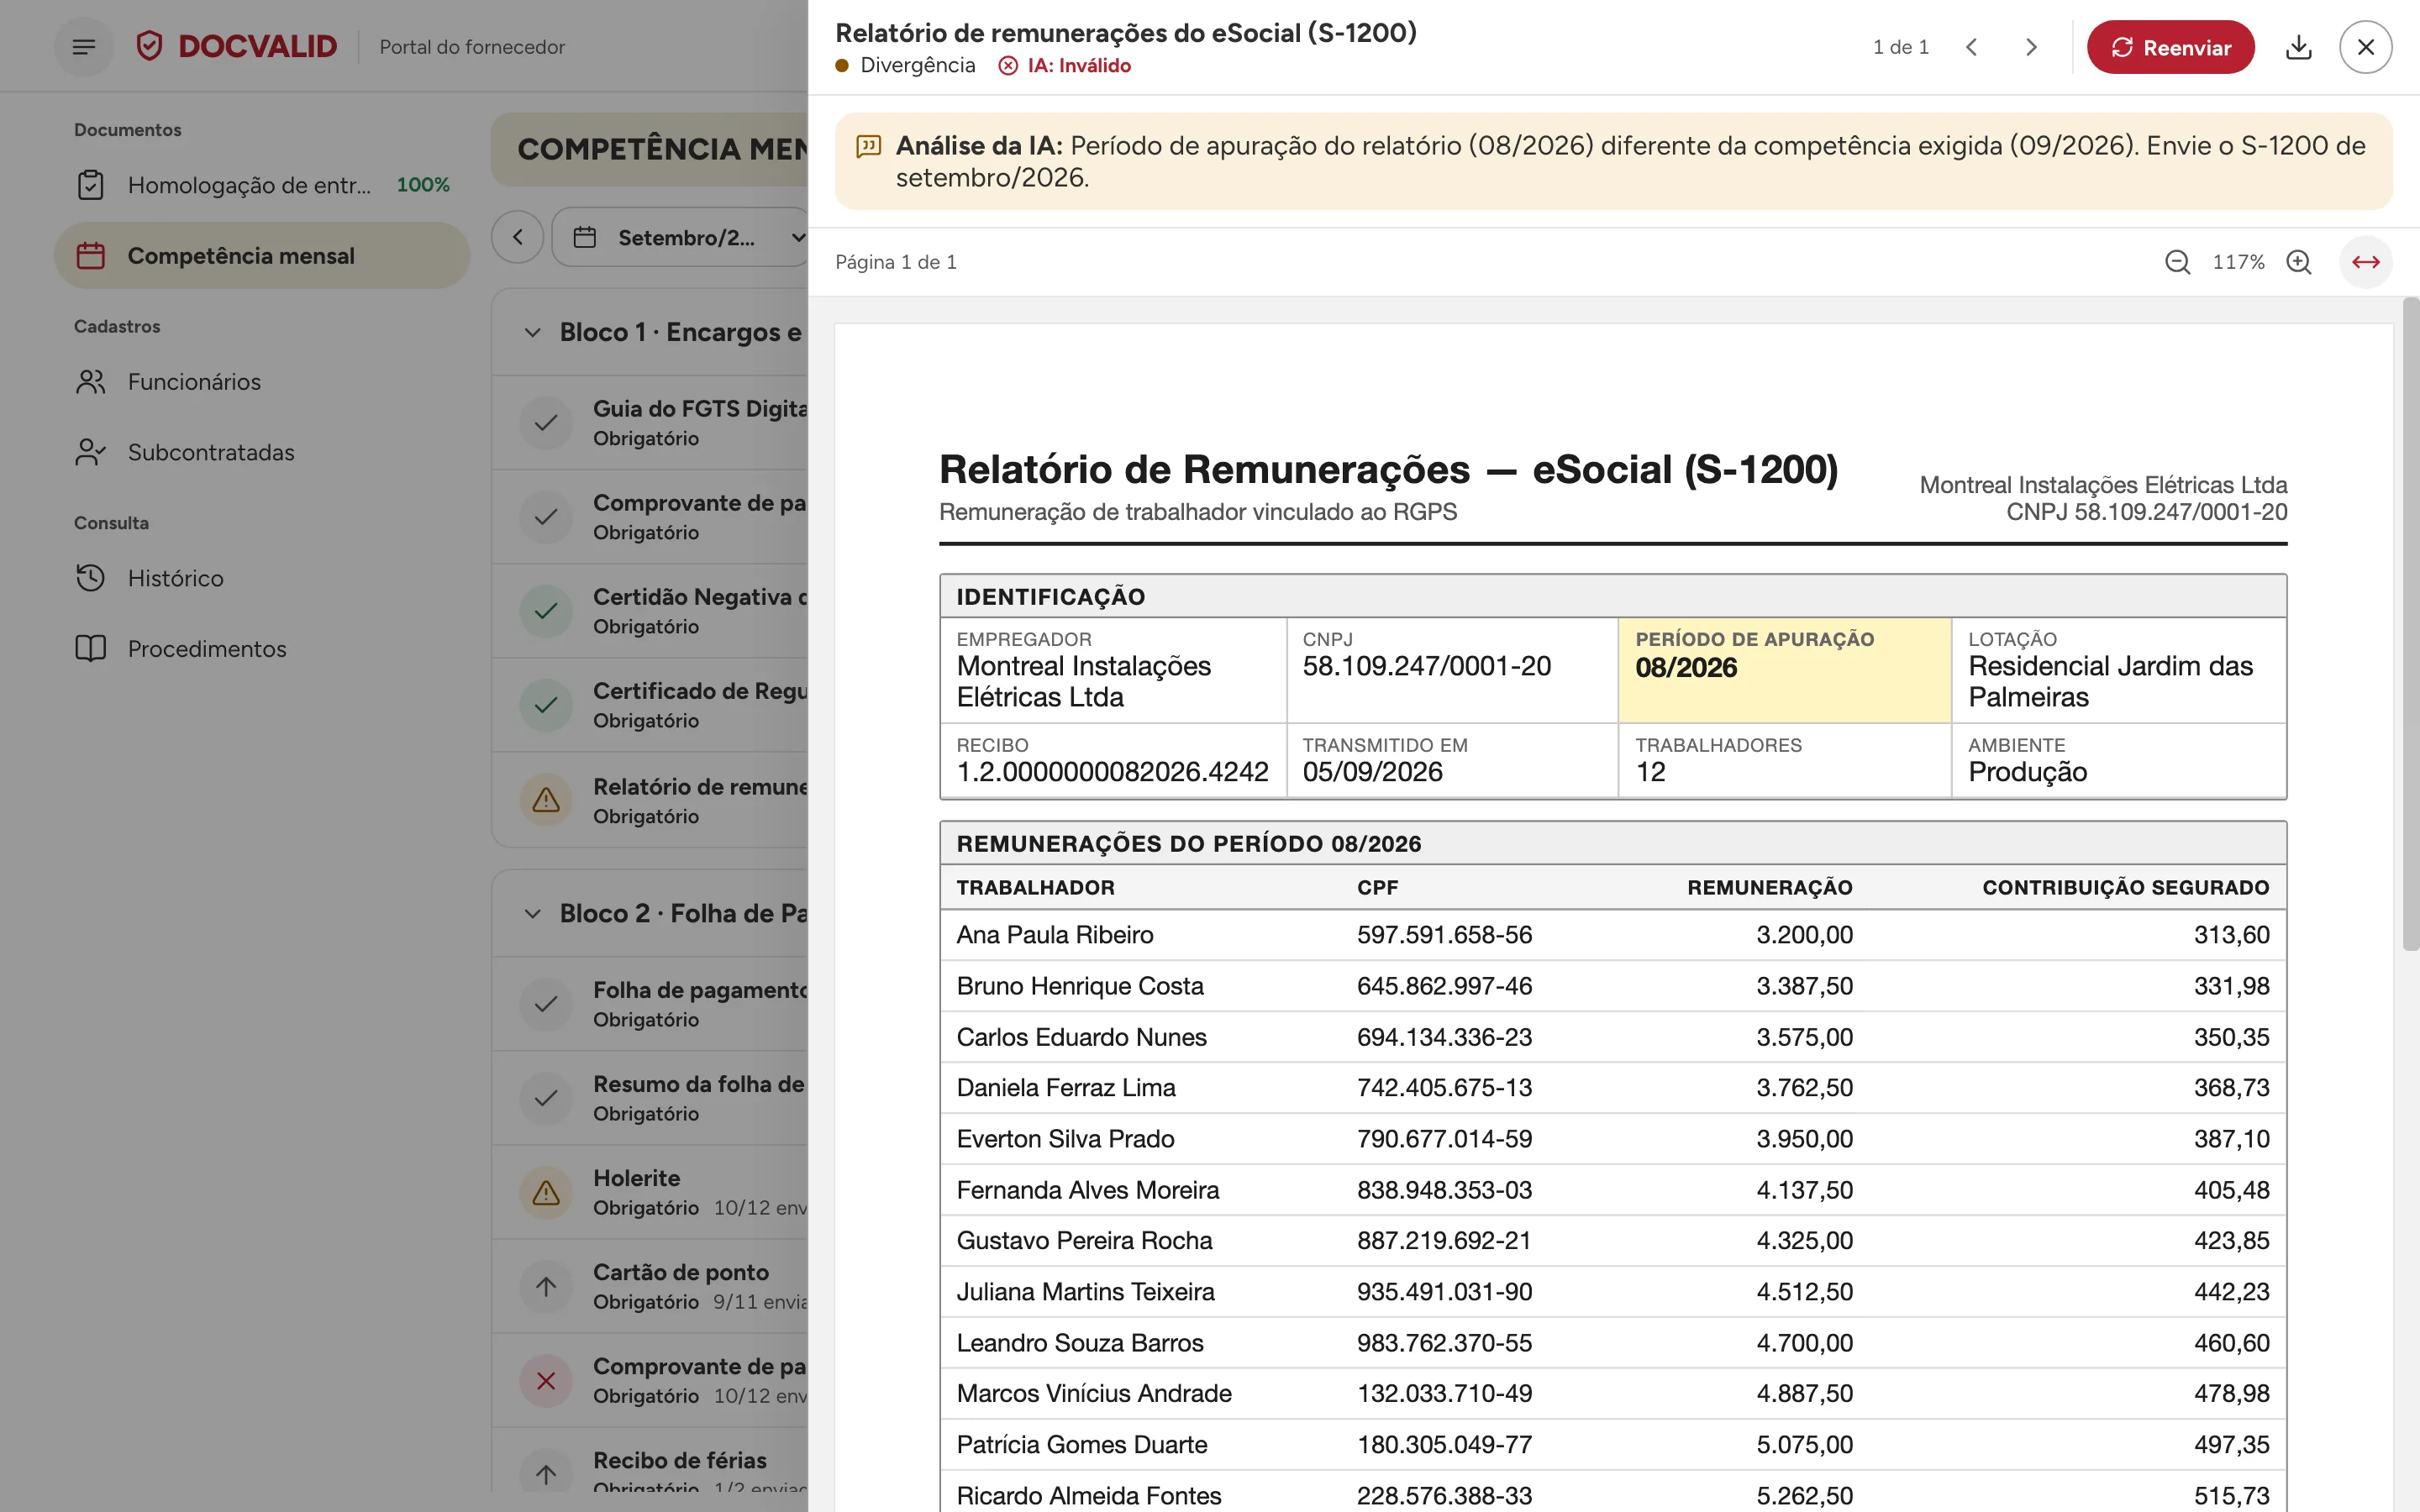Click the Recibo 1.2.0000000082026.4242 value
This screenshot has height=1512, width=2420.
coord(1112,772)
